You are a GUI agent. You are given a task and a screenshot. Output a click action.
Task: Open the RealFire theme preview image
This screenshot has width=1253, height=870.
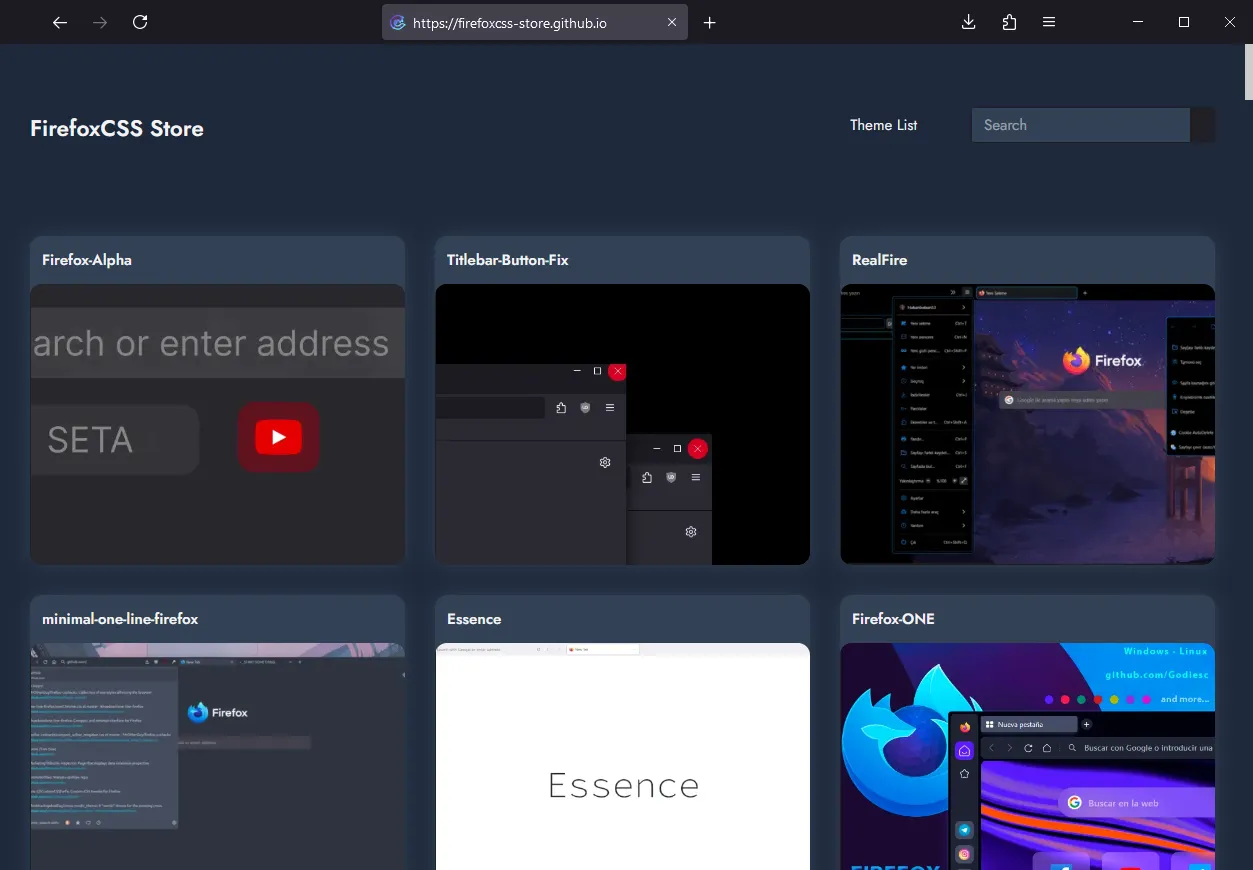[x=1027, y=423]
